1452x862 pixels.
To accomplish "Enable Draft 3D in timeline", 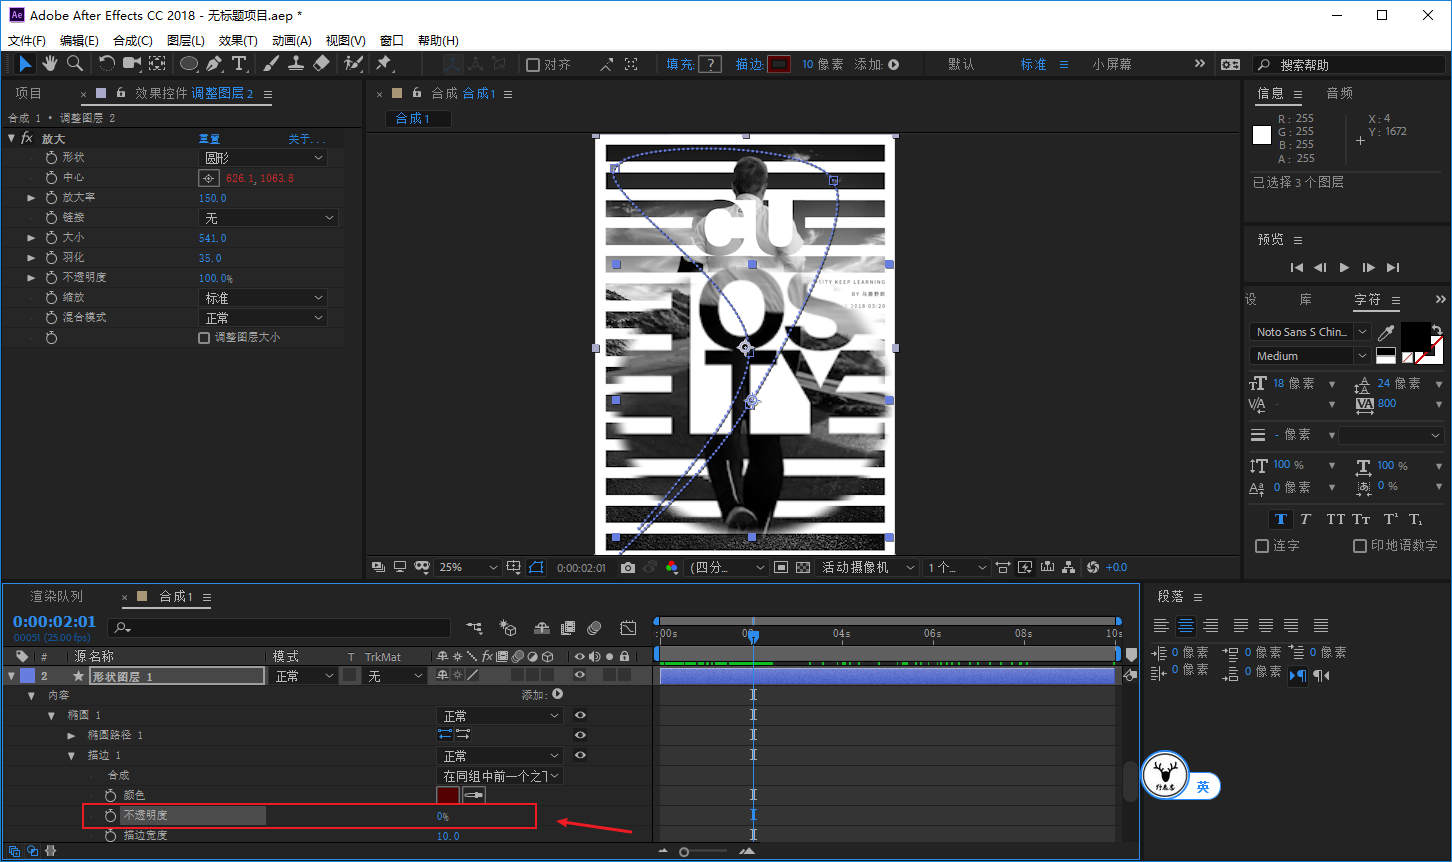I will [509, 628].
